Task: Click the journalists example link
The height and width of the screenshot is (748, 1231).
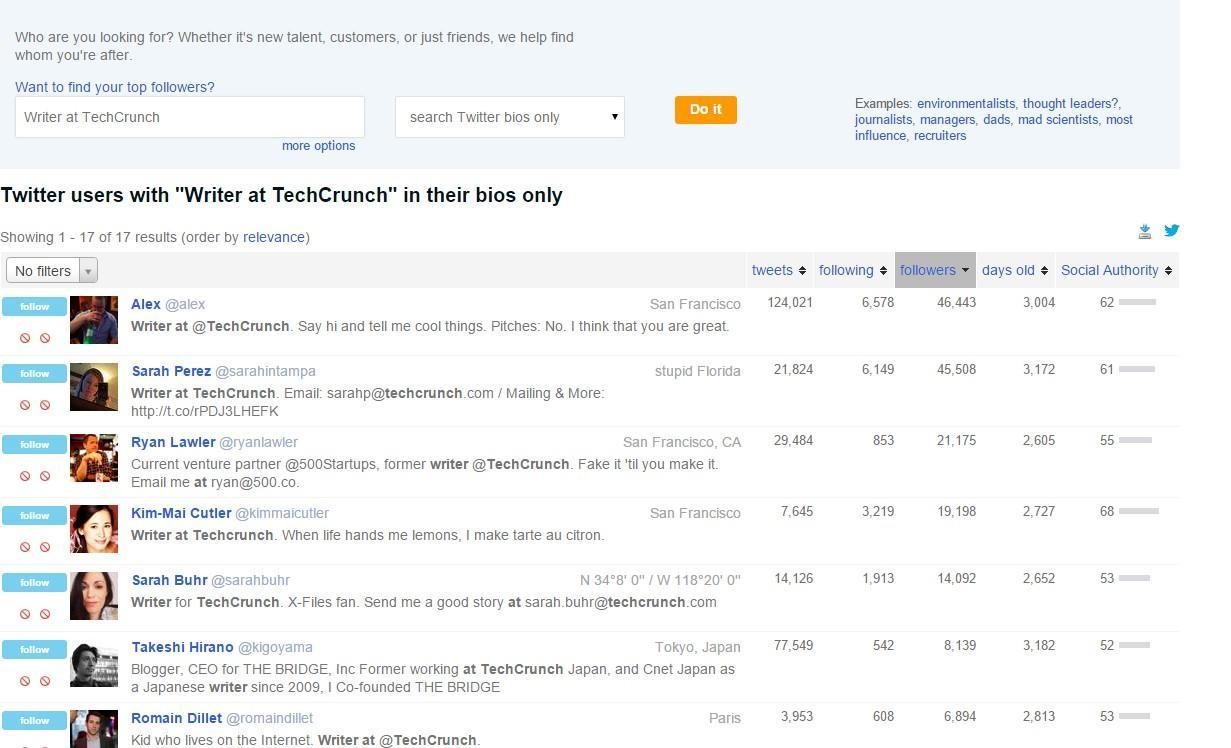Action: click(x=883, y=120)
